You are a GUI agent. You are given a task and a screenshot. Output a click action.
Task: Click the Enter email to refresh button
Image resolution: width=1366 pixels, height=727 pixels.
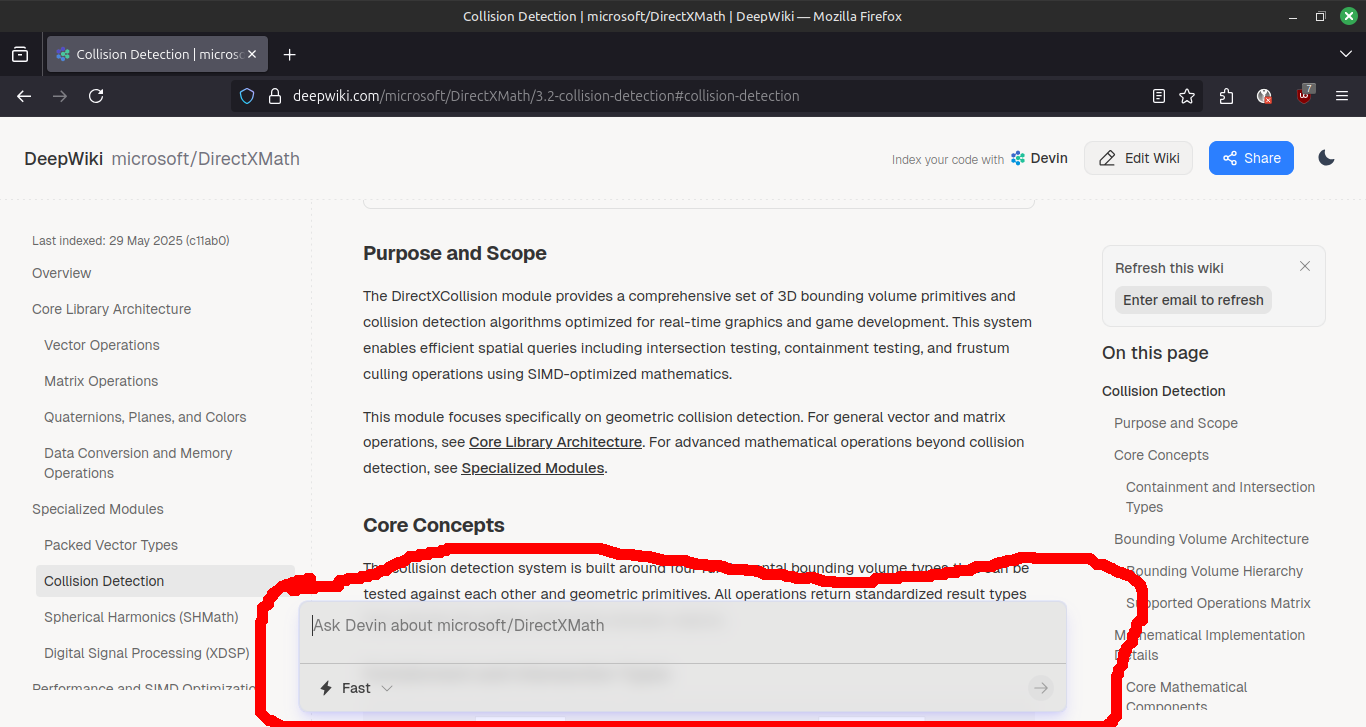[x=1193, y=300]
